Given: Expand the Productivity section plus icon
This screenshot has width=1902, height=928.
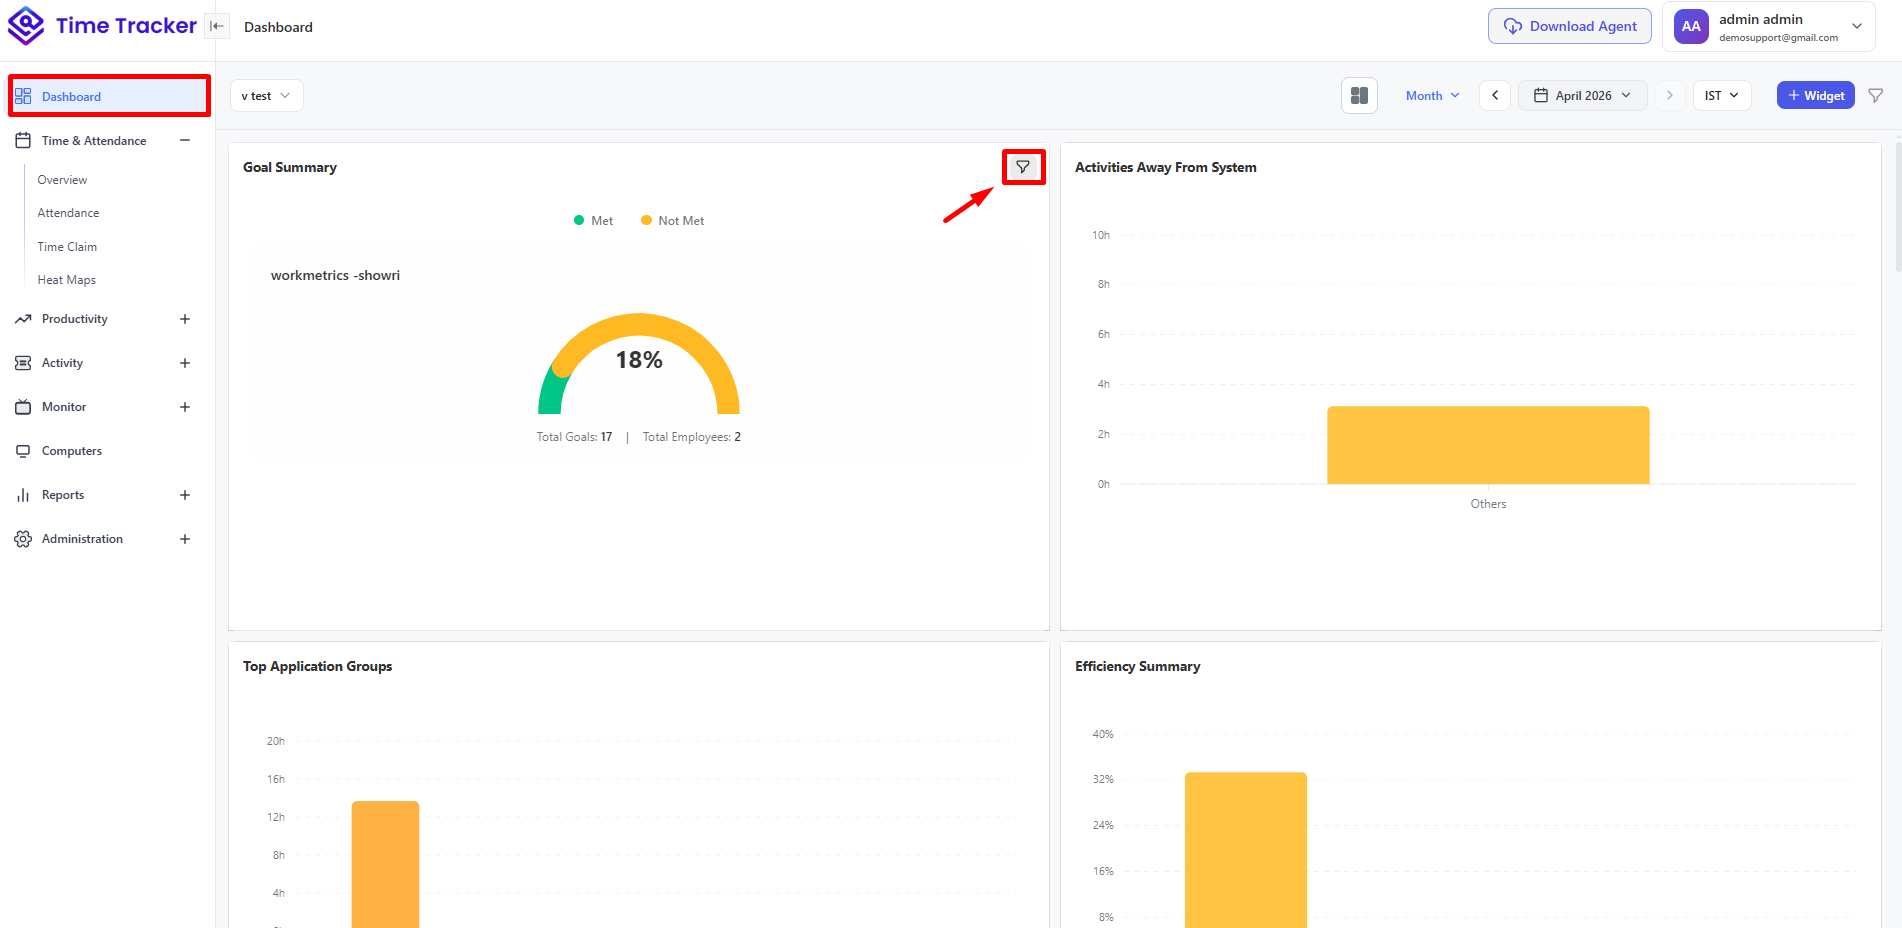Looking at the screenshot, I should [x=185, y=319].
